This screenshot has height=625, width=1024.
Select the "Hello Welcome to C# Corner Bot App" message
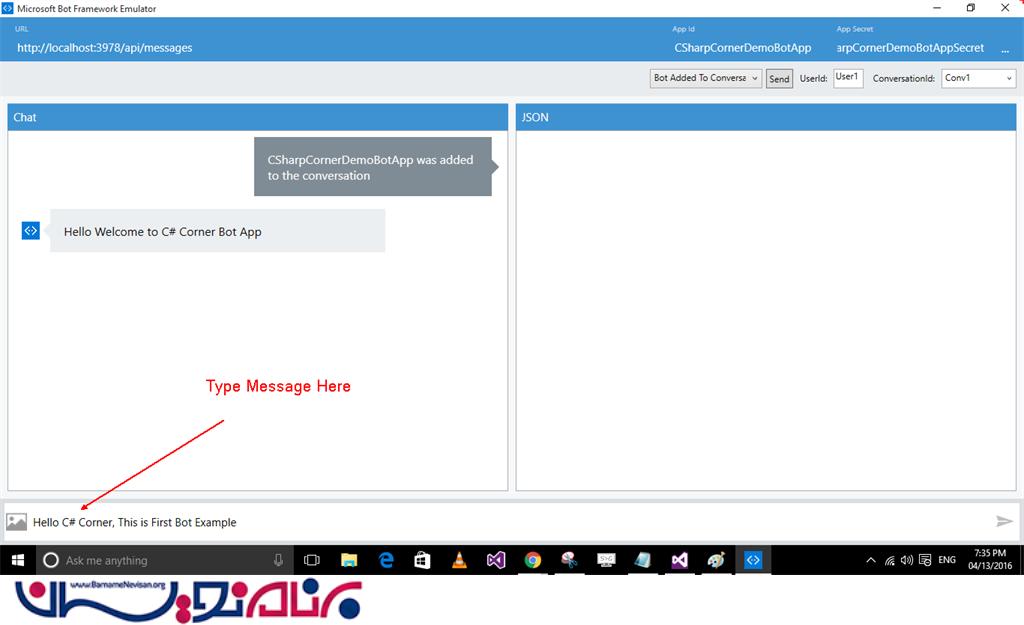217,231
